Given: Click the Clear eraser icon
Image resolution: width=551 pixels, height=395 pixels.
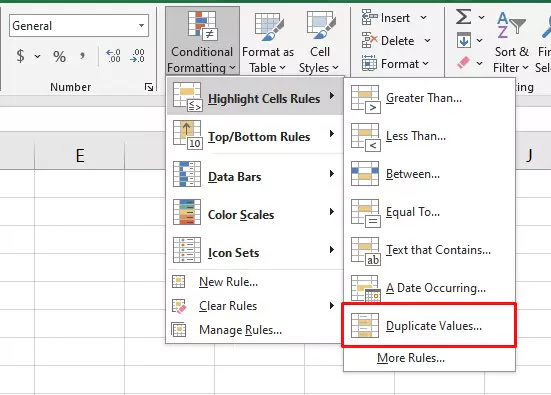Looking at the screenshot, I should (x=464, y=64).
